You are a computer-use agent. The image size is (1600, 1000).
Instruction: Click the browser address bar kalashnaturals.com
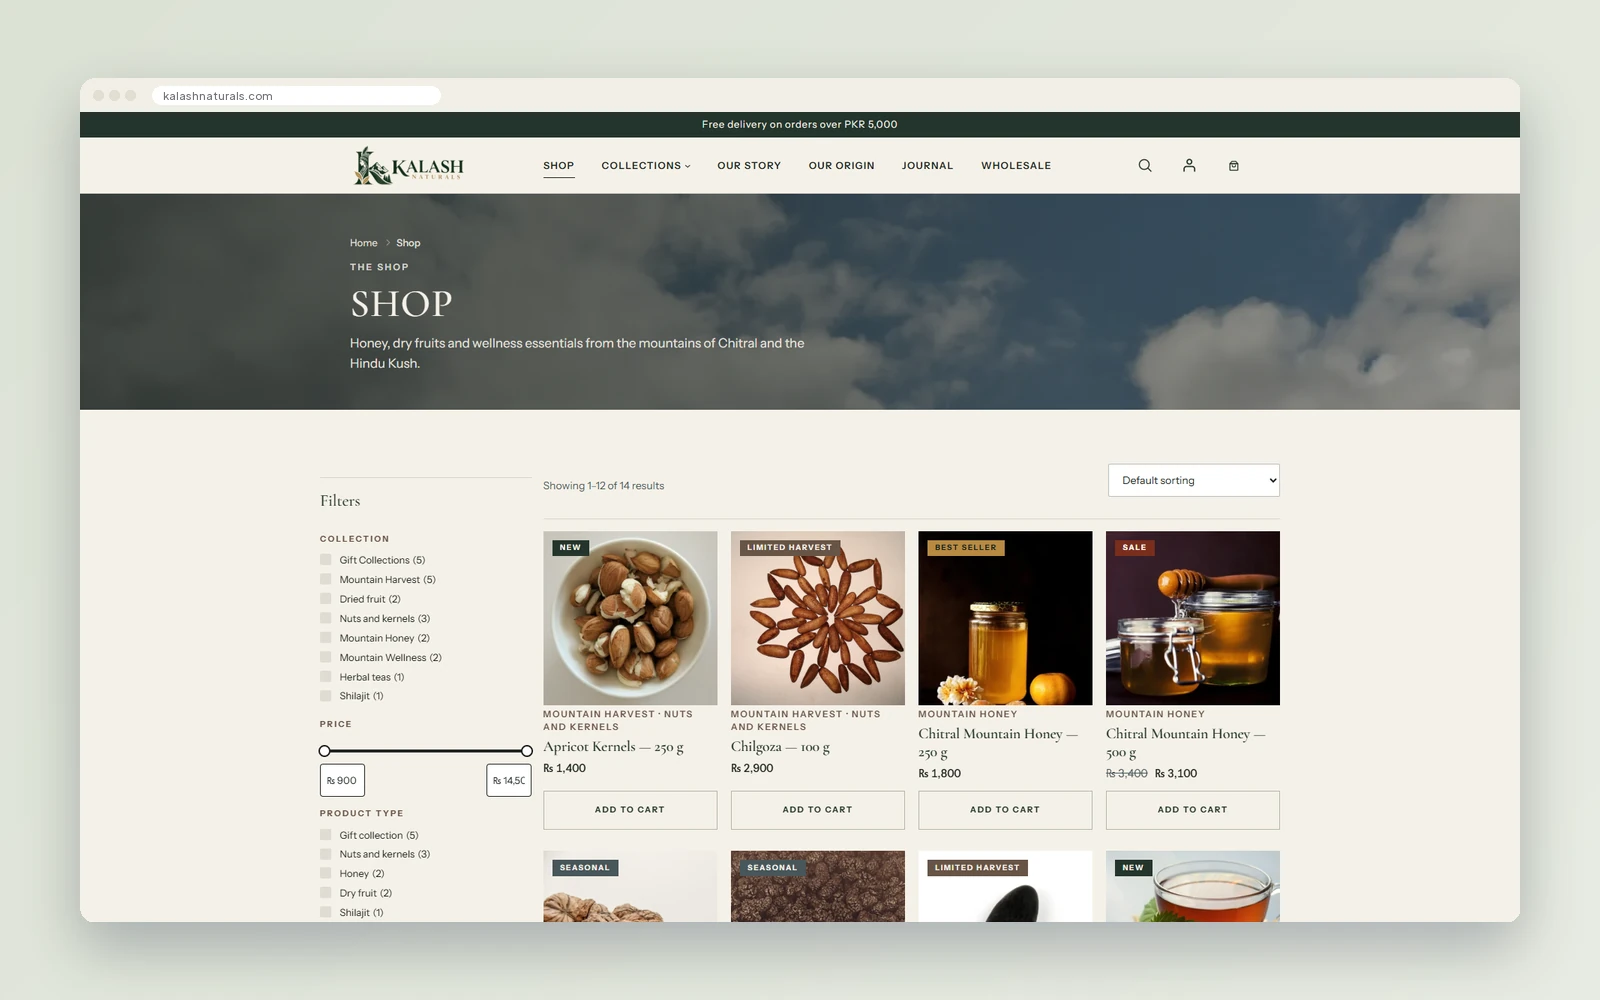point(297,96)
